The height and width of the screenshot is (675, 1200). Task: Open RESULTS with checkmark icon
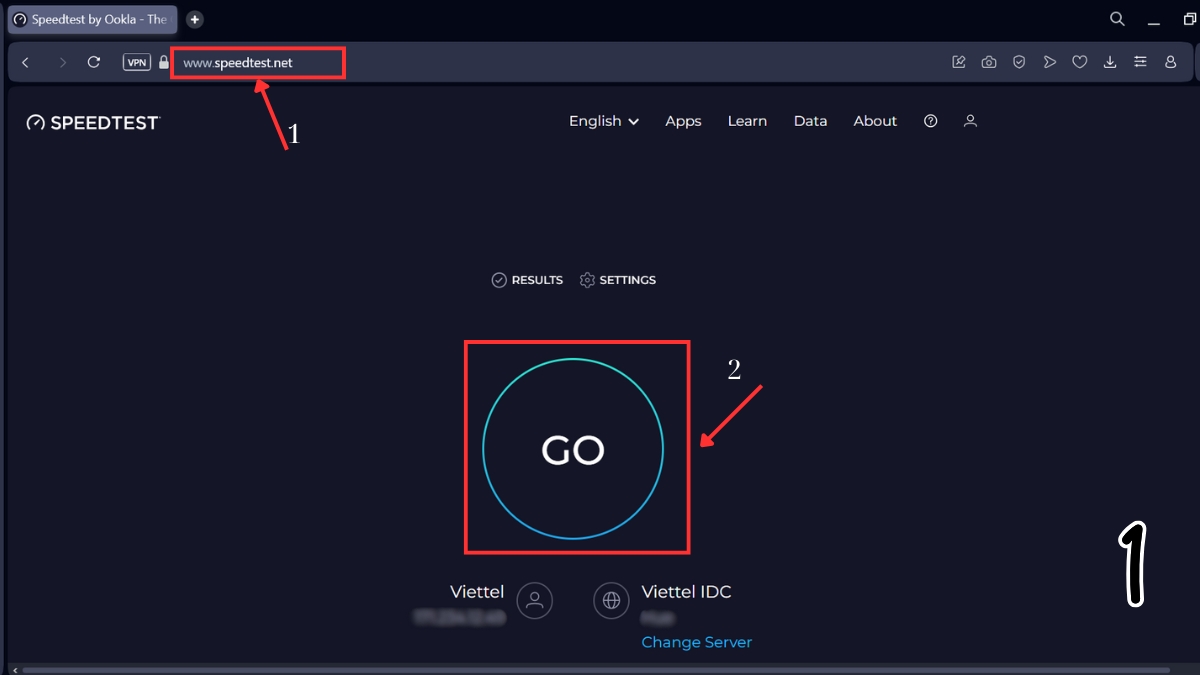click(527, 280)
